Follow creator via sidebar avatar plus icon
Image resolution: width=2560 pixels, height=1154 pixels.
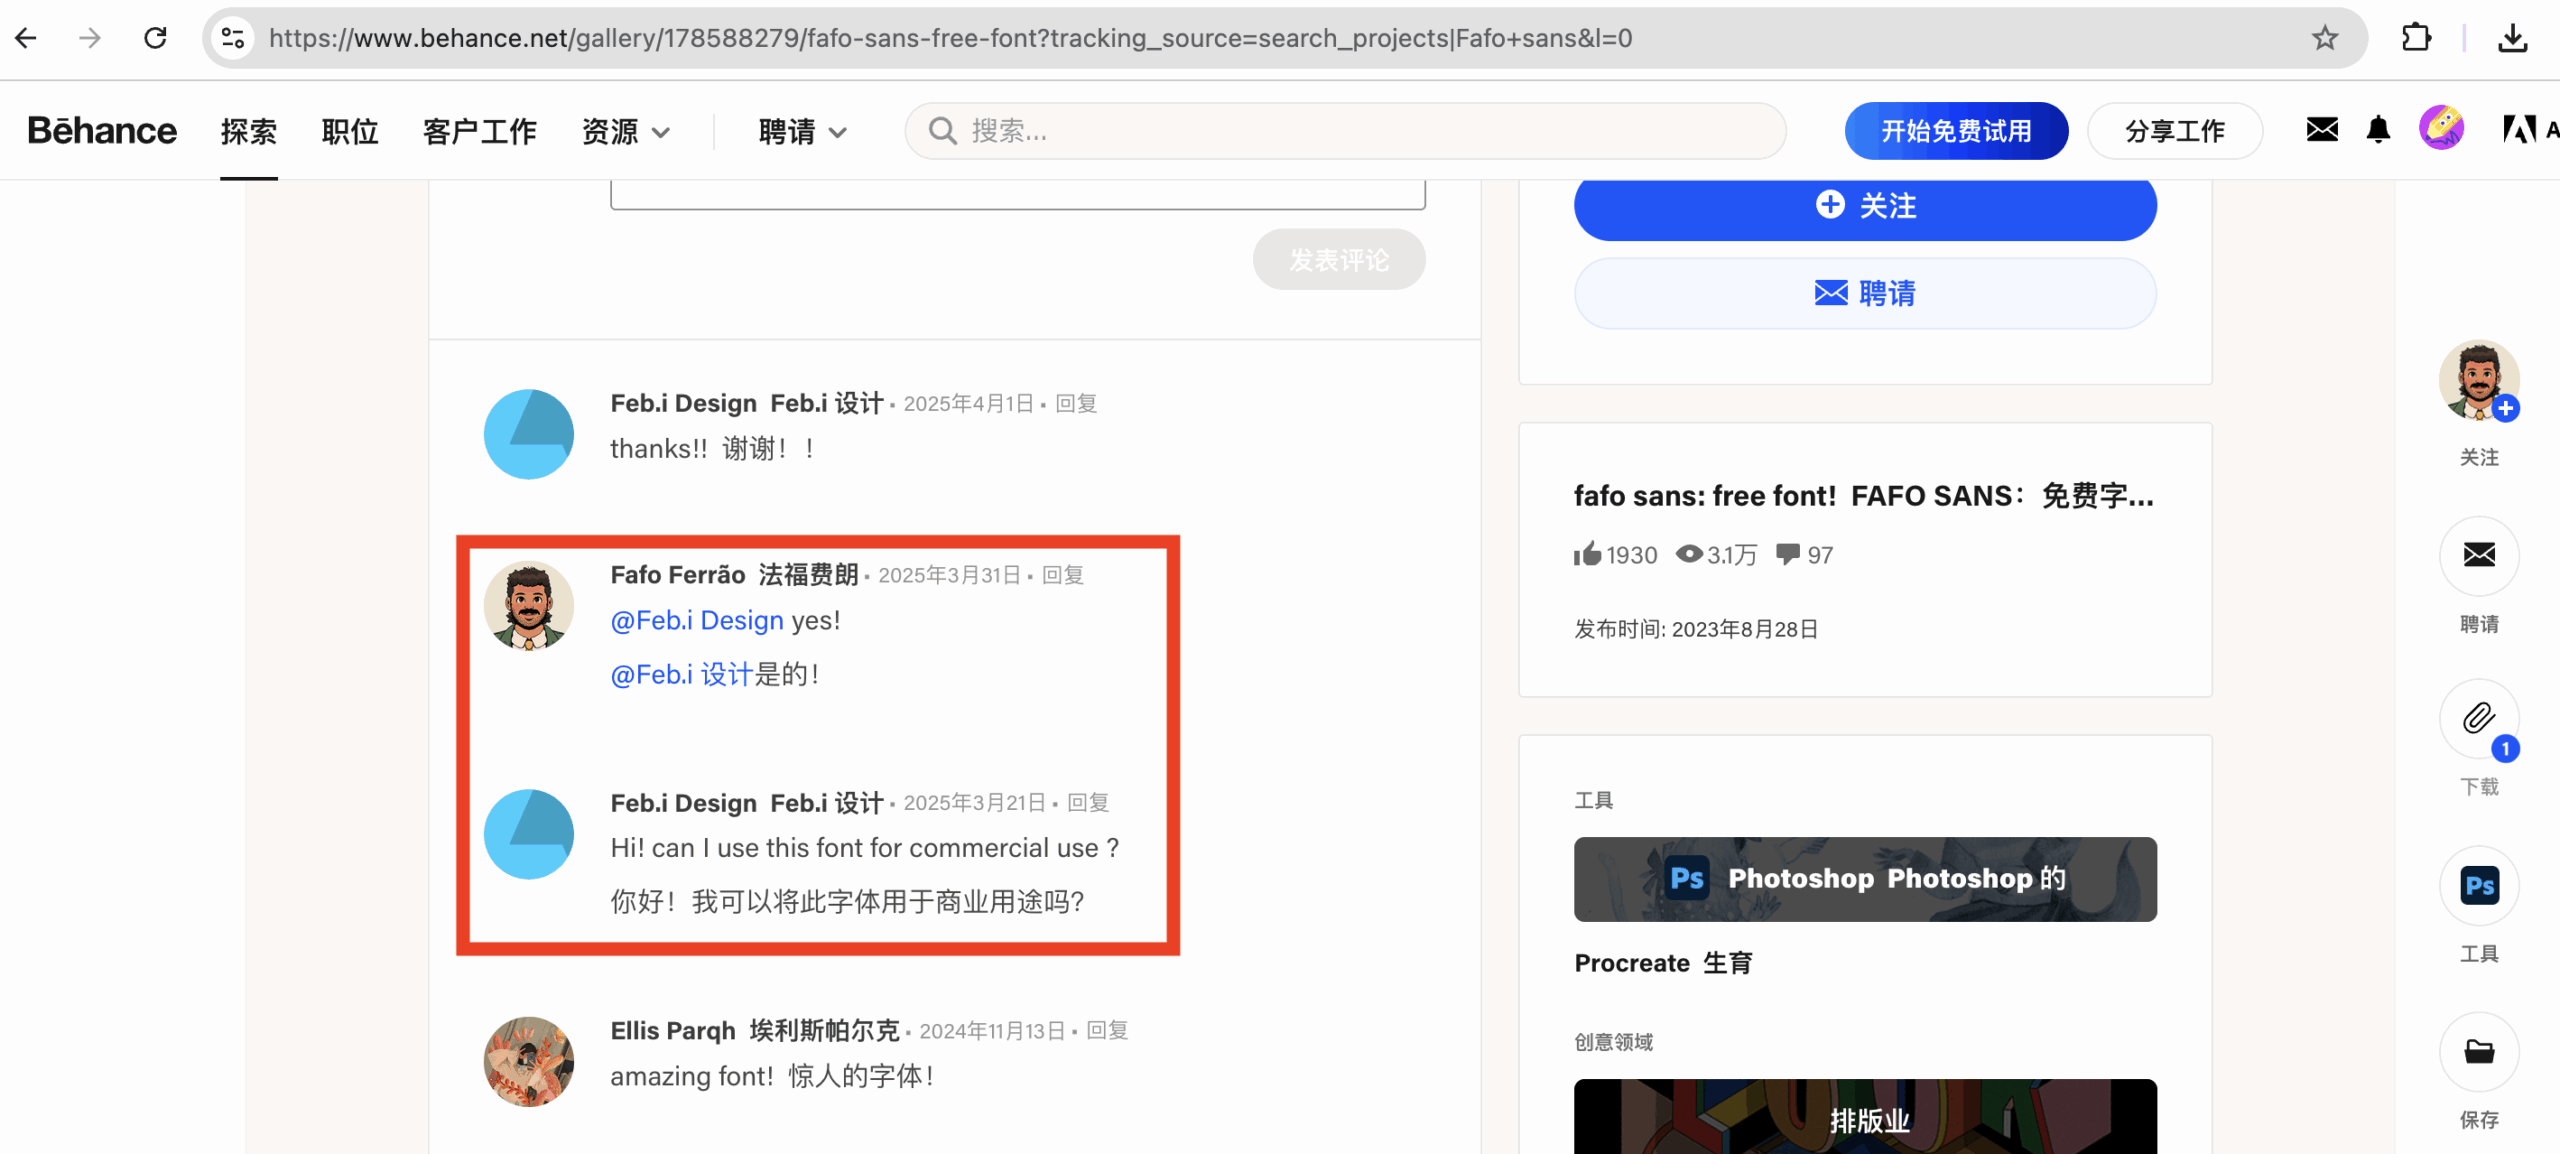[2505, 408]
